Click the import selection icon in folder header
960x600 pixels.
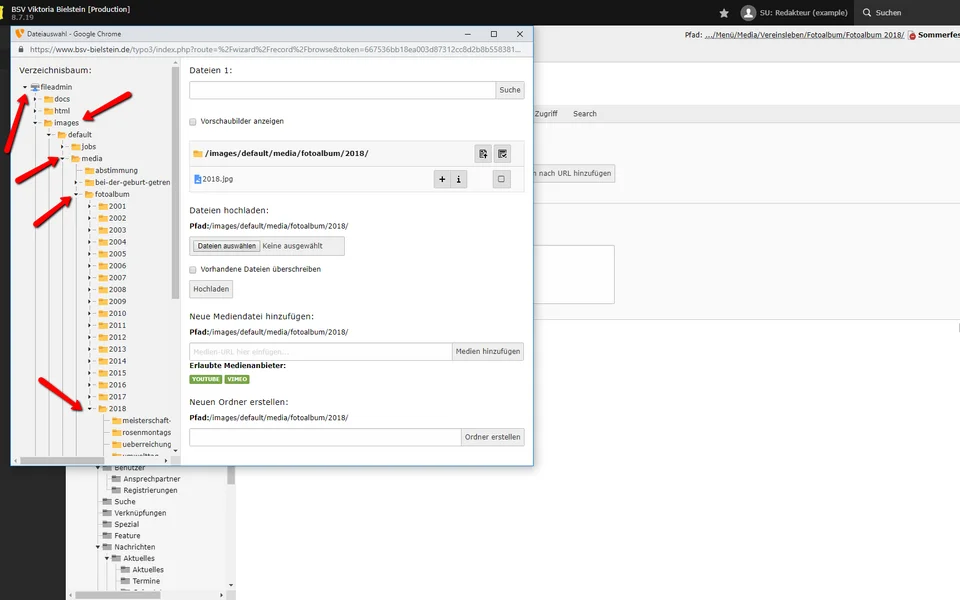pyautogui.click(x=483, y=153)
